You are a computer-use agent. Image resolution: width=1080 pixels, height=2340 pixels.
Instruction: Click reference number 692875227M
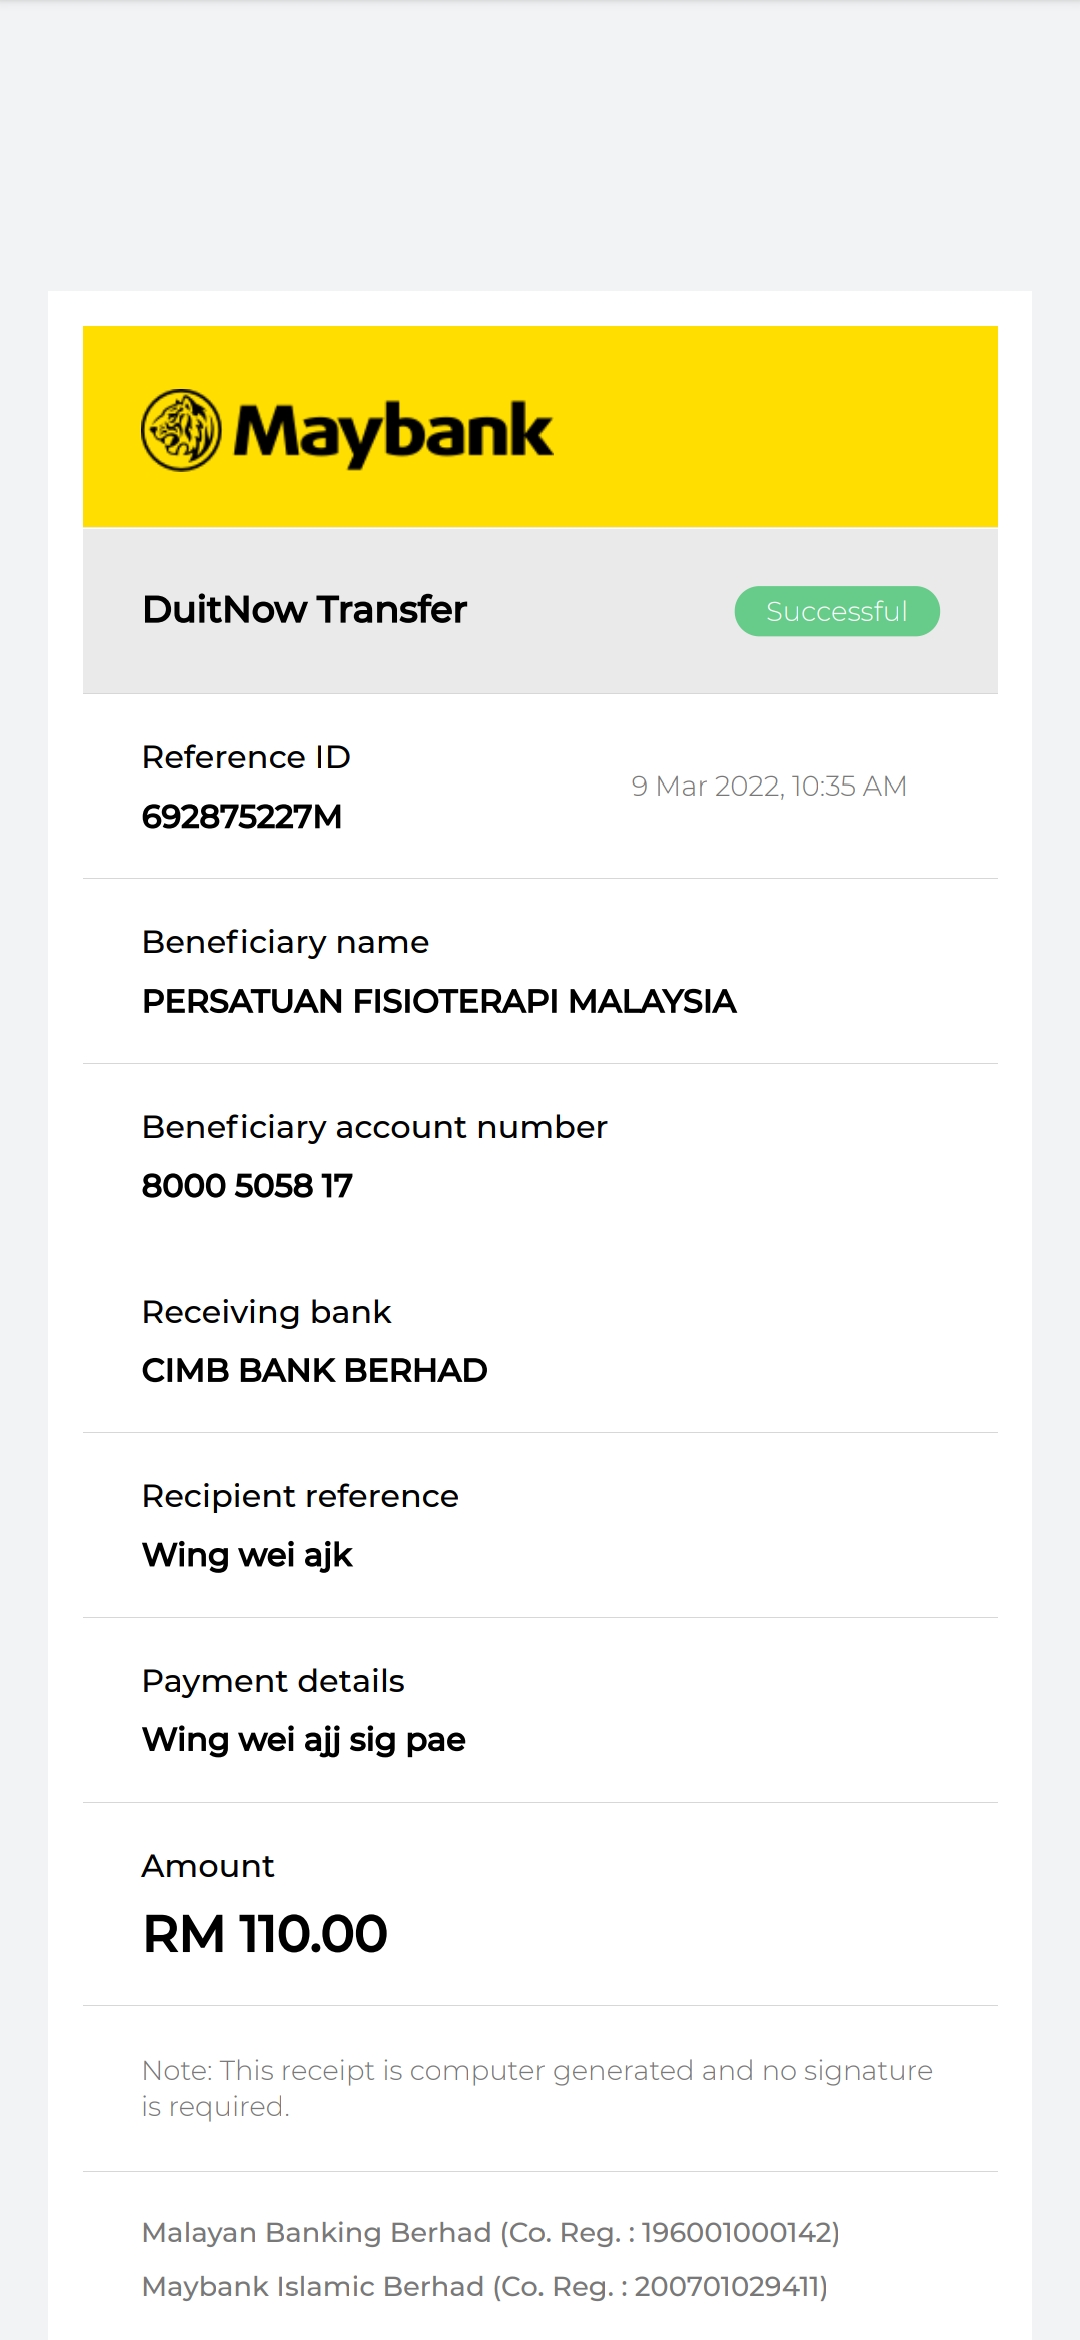[x=242, y=817]
